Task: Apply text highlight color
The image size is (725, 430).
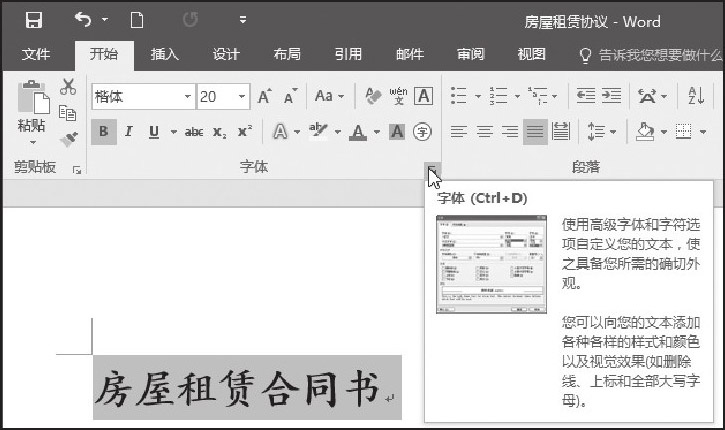Action: 319,131
